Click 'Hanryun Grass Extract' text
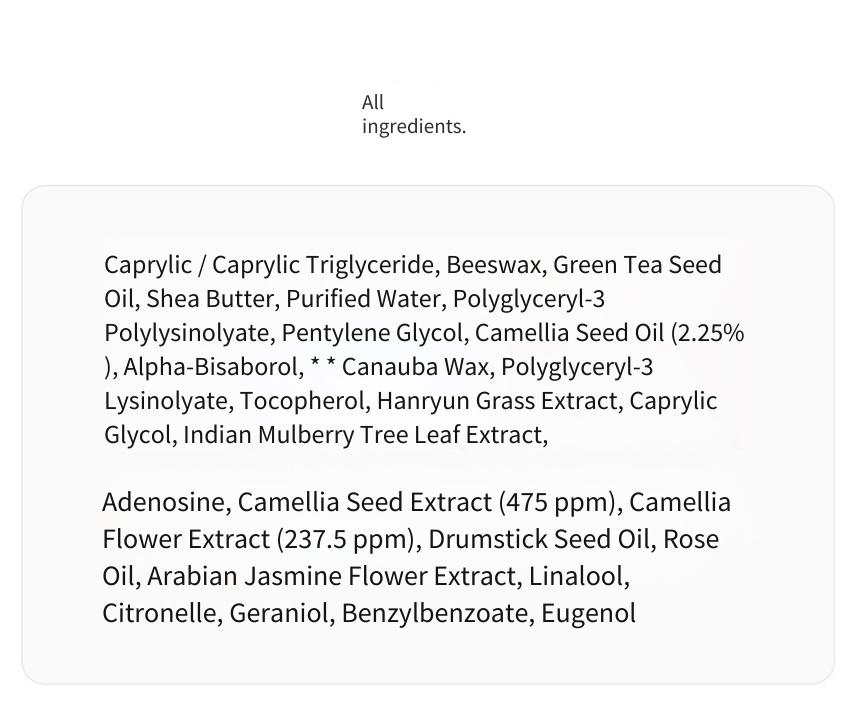 497,401
